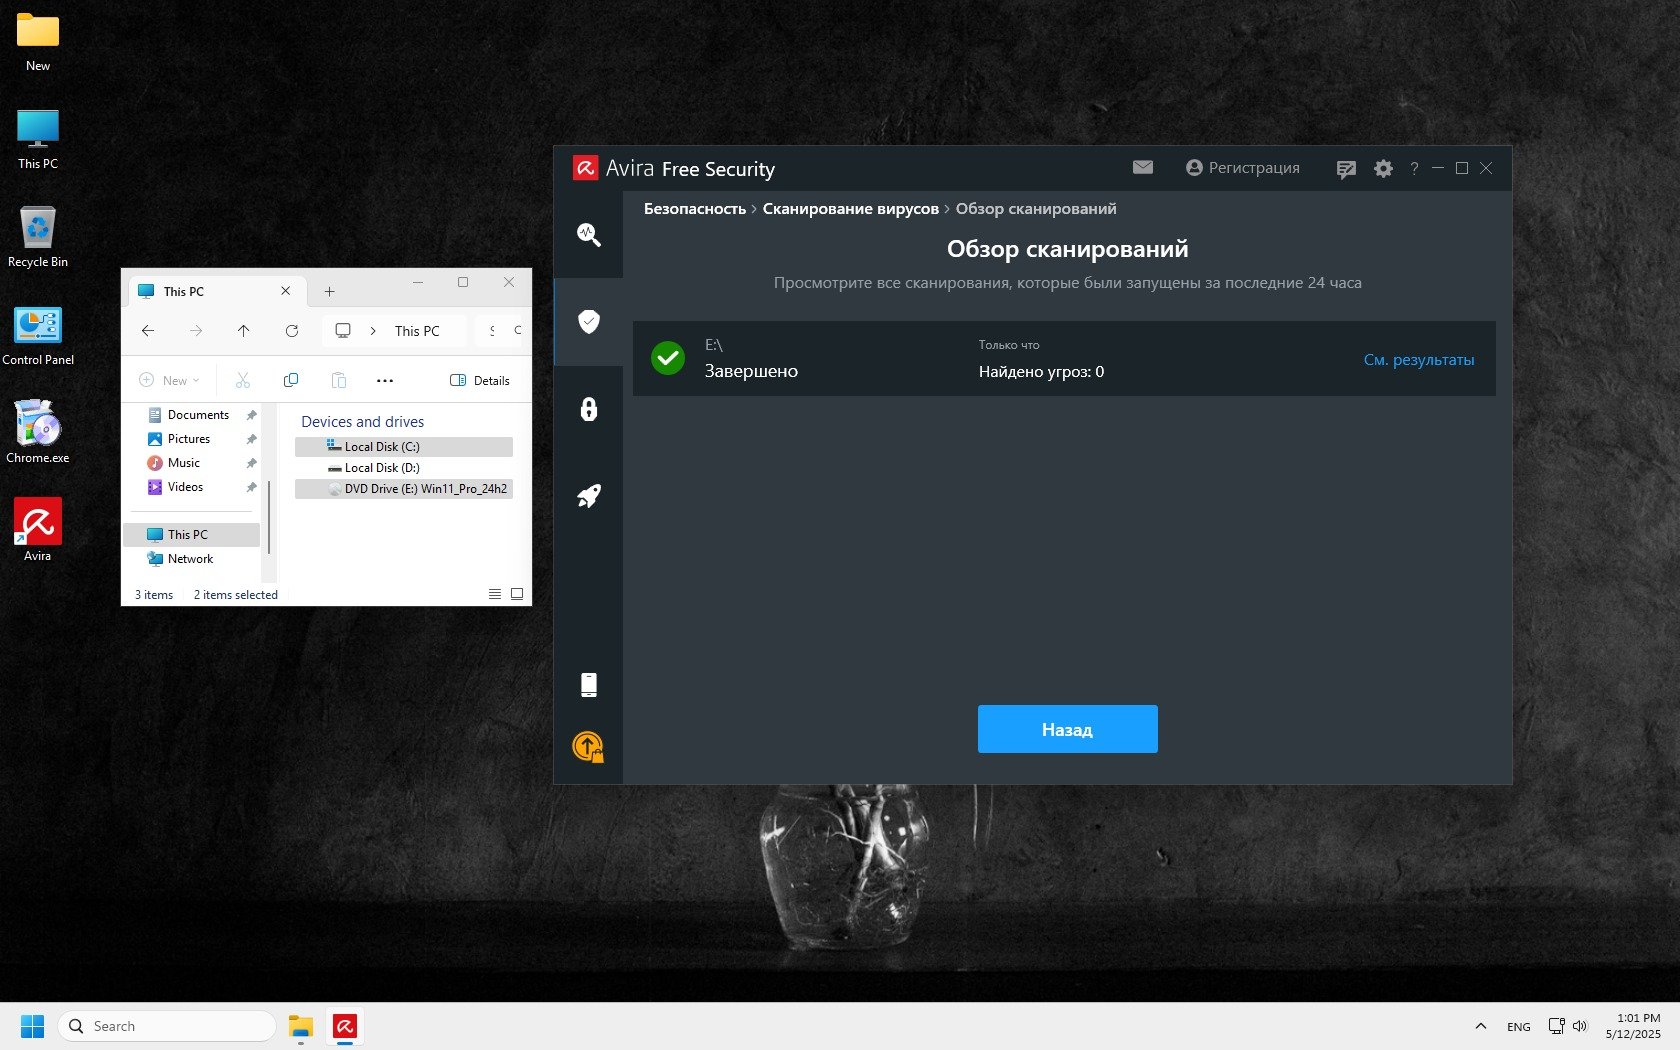Open File Explorer from the taskbar

(x=301, y=1026)
